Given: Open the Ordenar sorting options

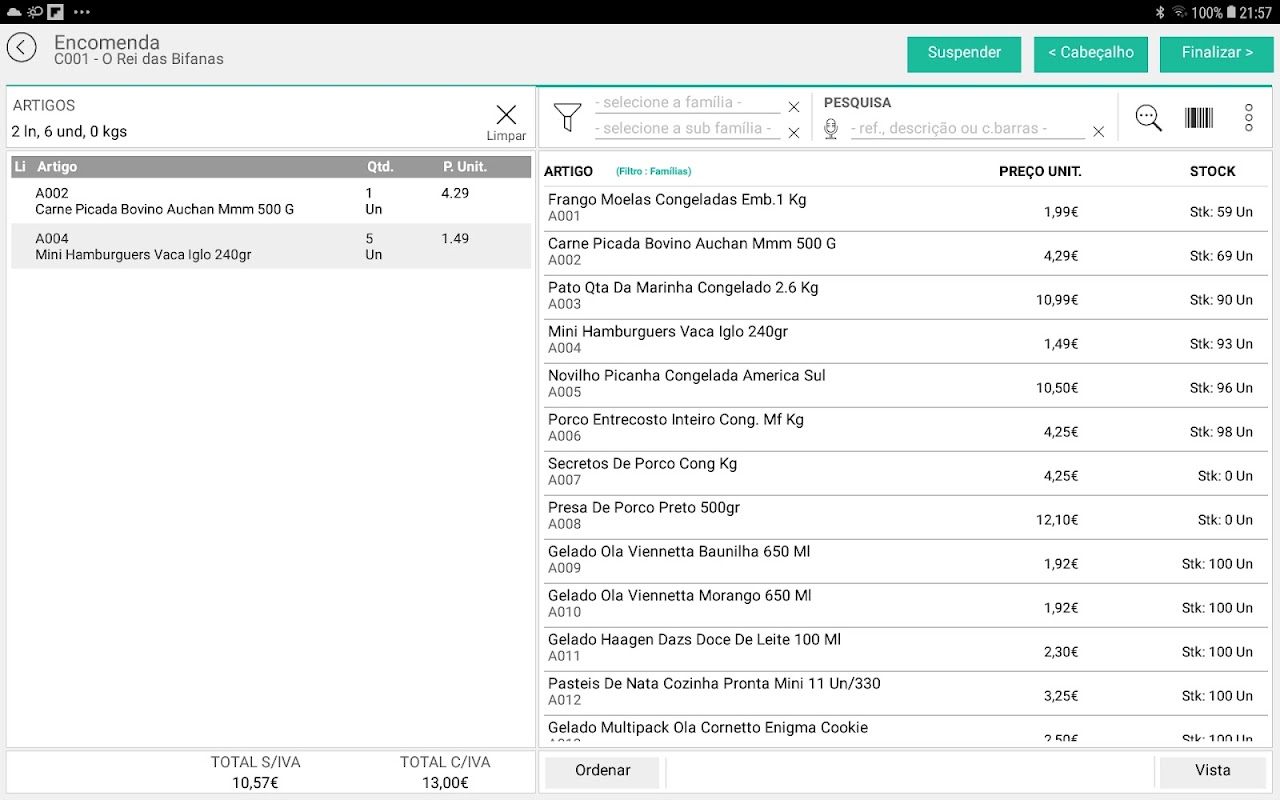Looking at the screenshot, I should (x=602, y=771).
